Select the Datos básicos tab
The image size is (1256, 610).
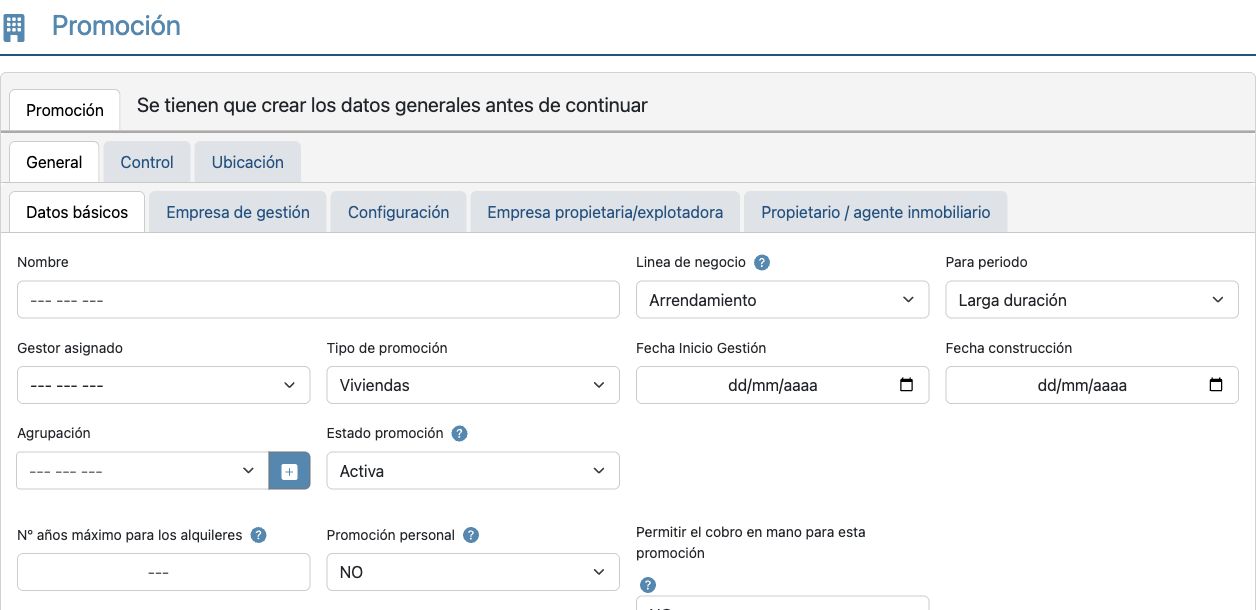point(77,212)
